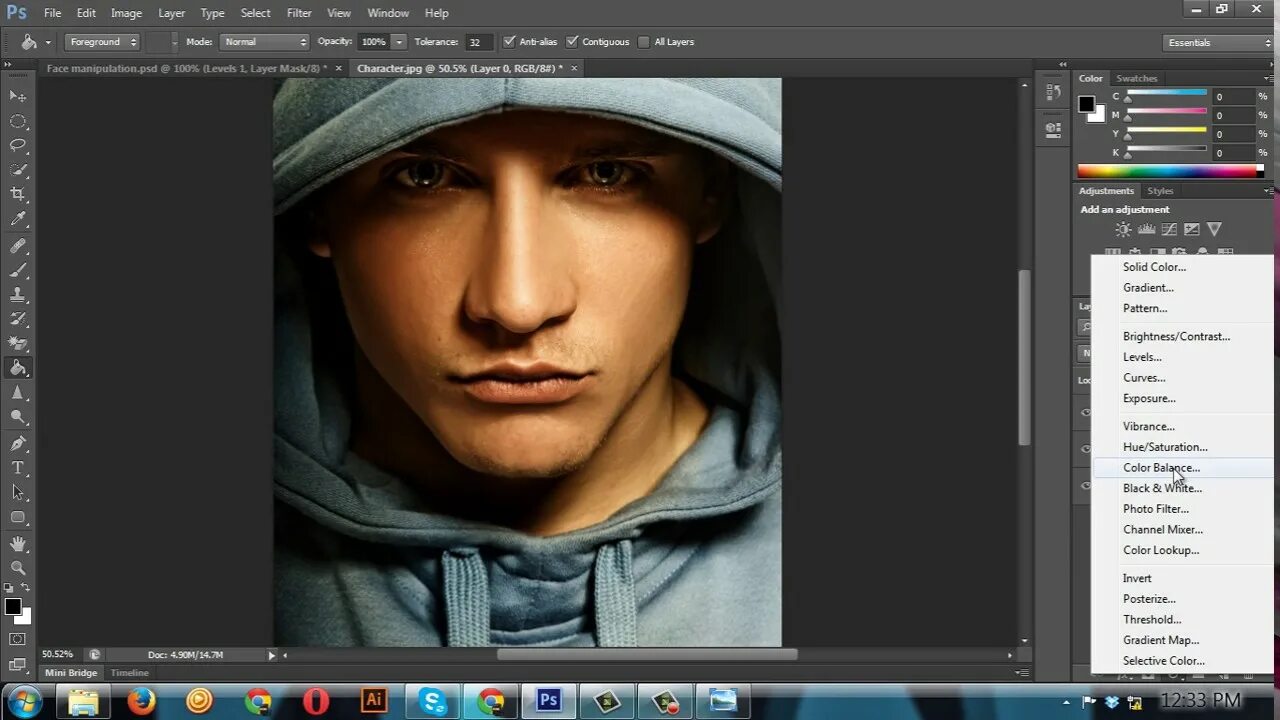Switch to the Face manipulation.psd tab
The width and height of the screenshot is (1280, 720).
pos(185,68)
